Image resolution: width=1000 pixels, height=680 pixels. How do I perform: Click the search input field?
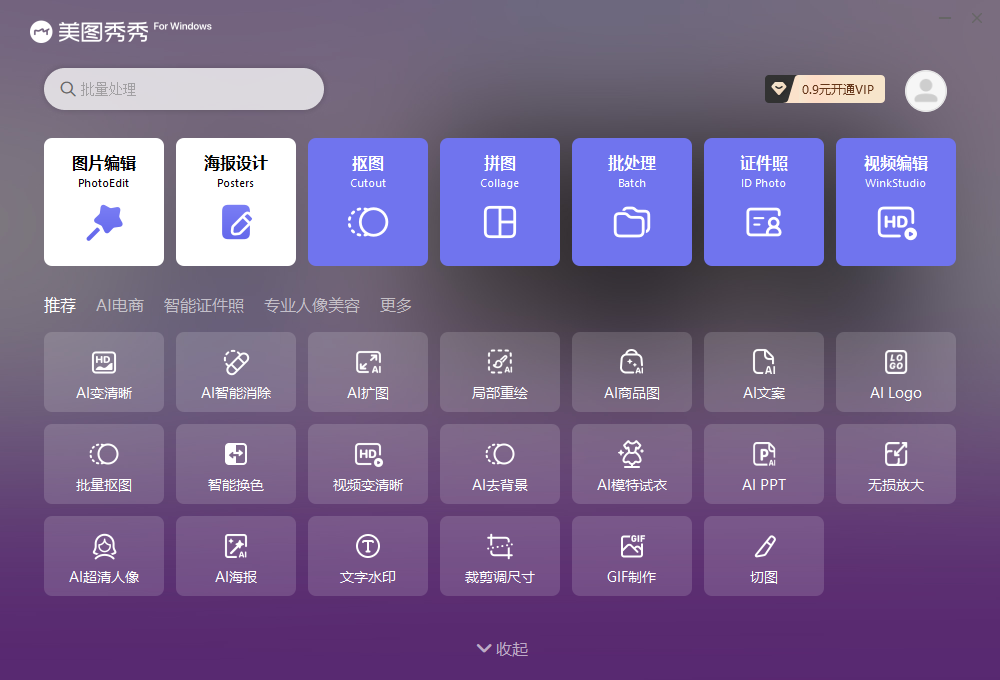click(183, 88)
